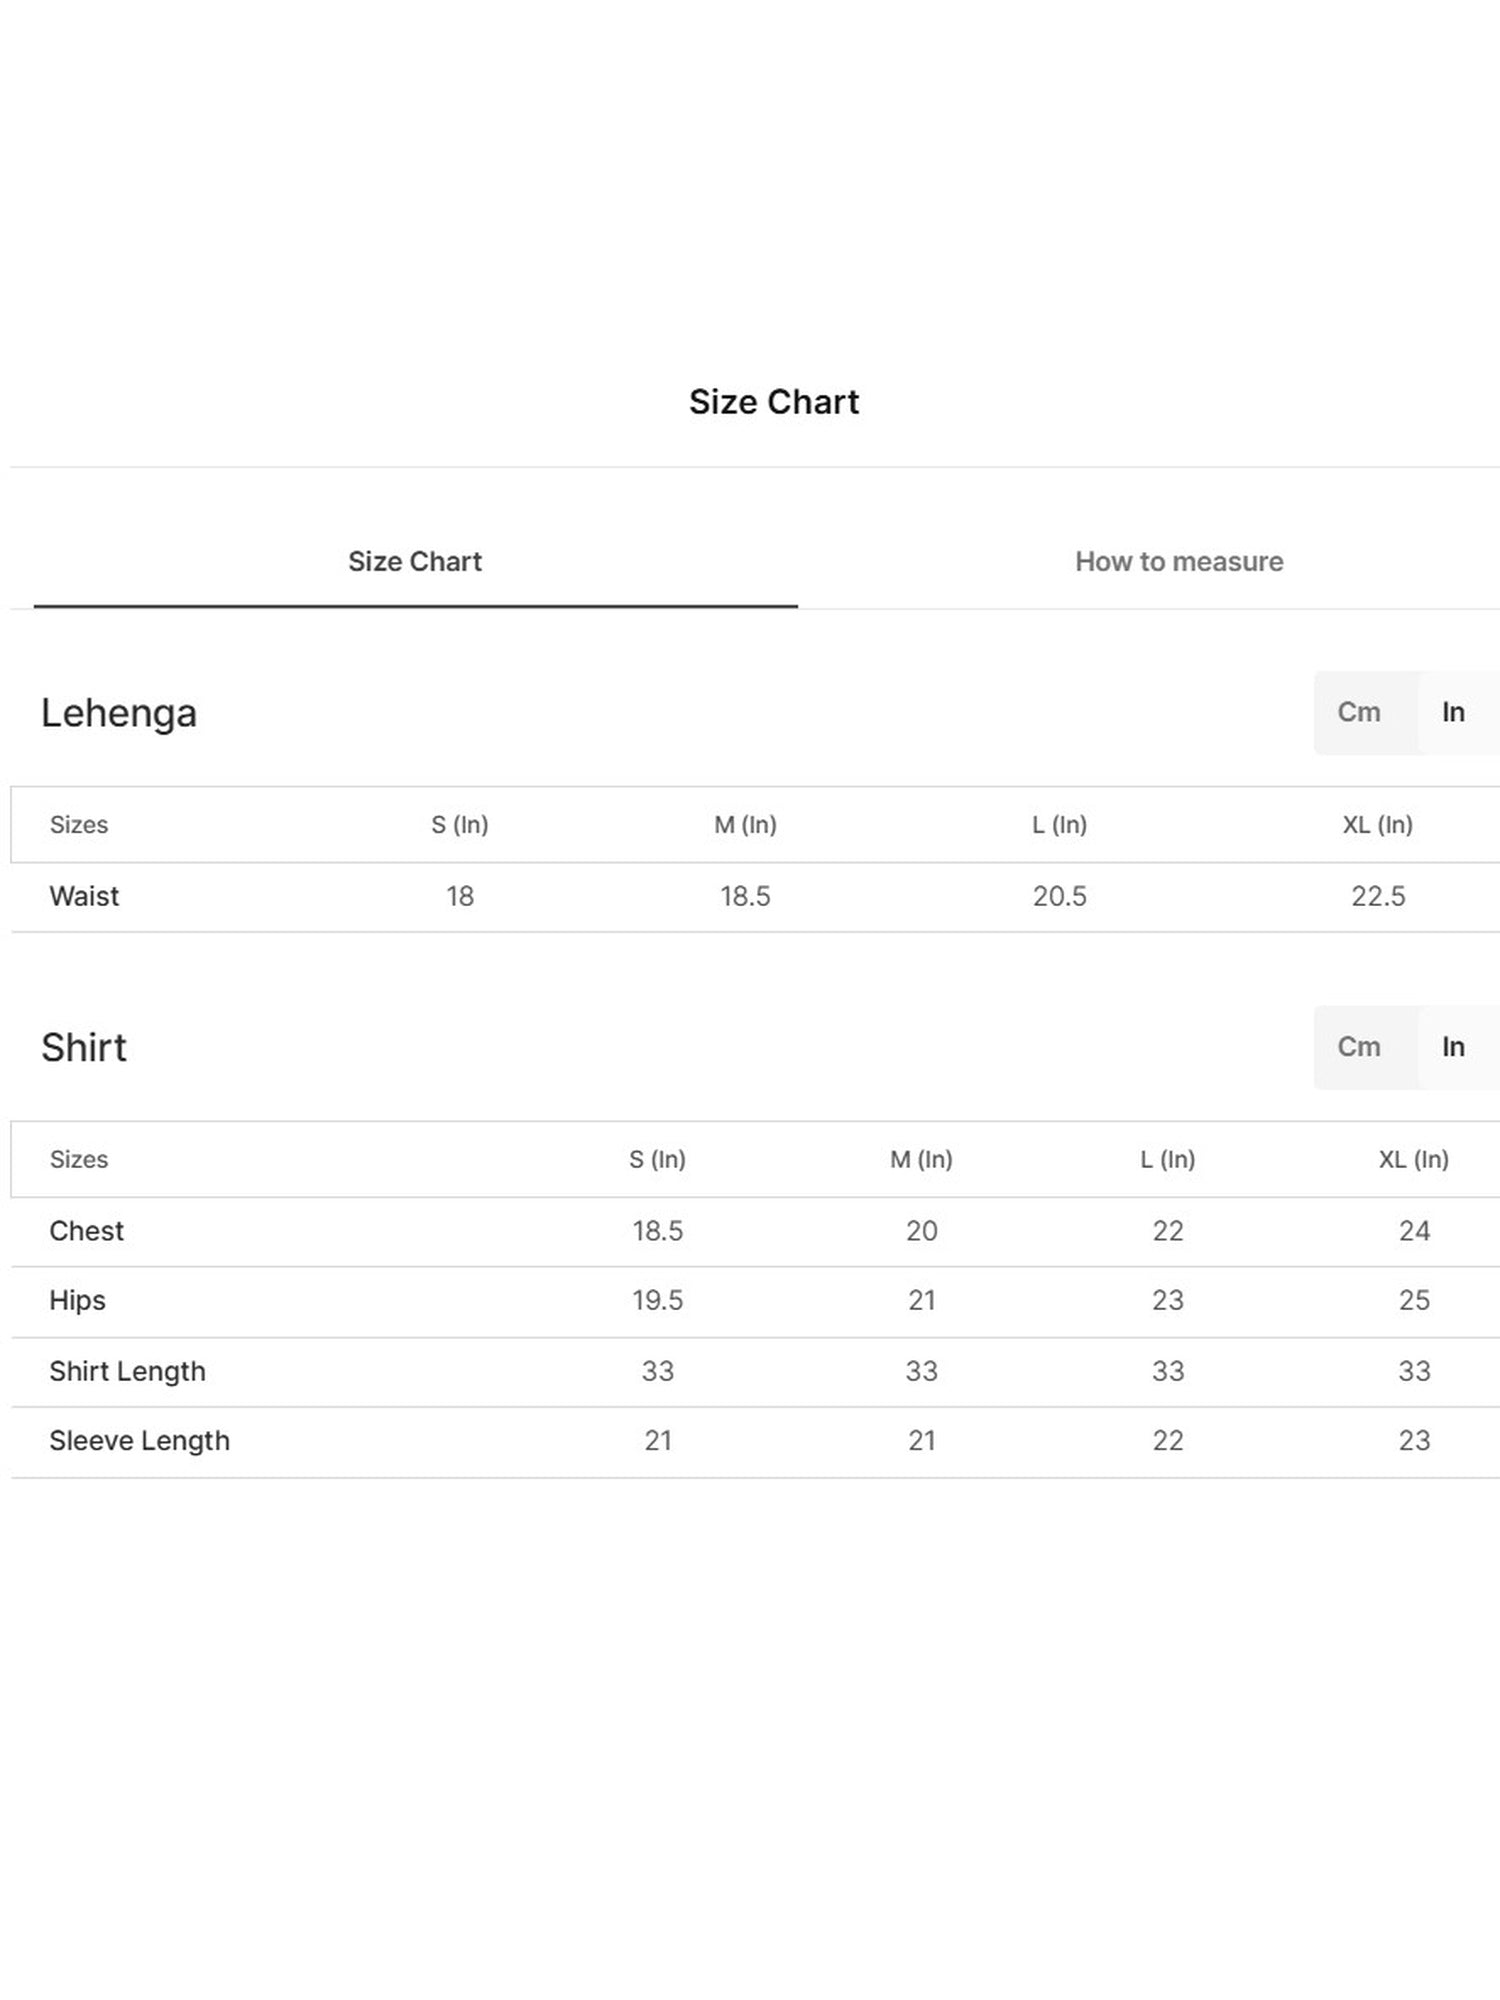The image size is (1500, 2000).
Task: Toggle Shirt units to Cm
Action: 1359,1047
